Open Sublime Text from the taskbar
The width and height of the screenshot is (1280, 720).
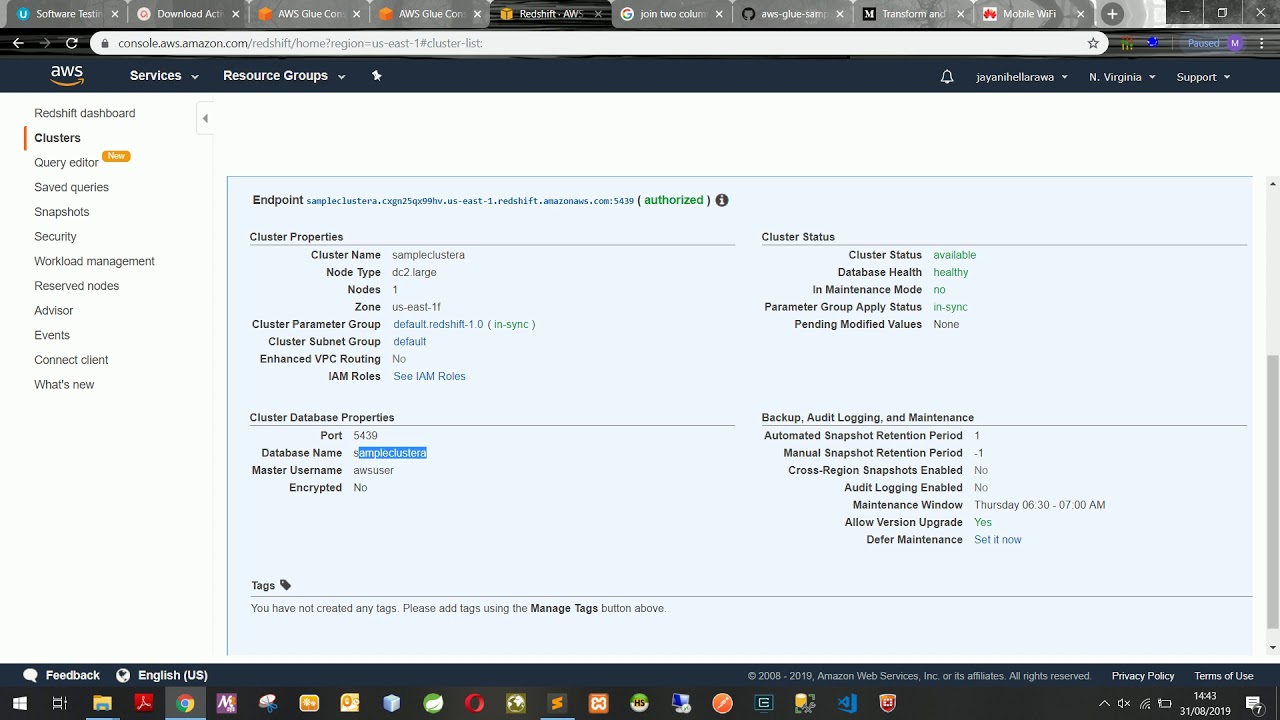click(x=557, y=703)
